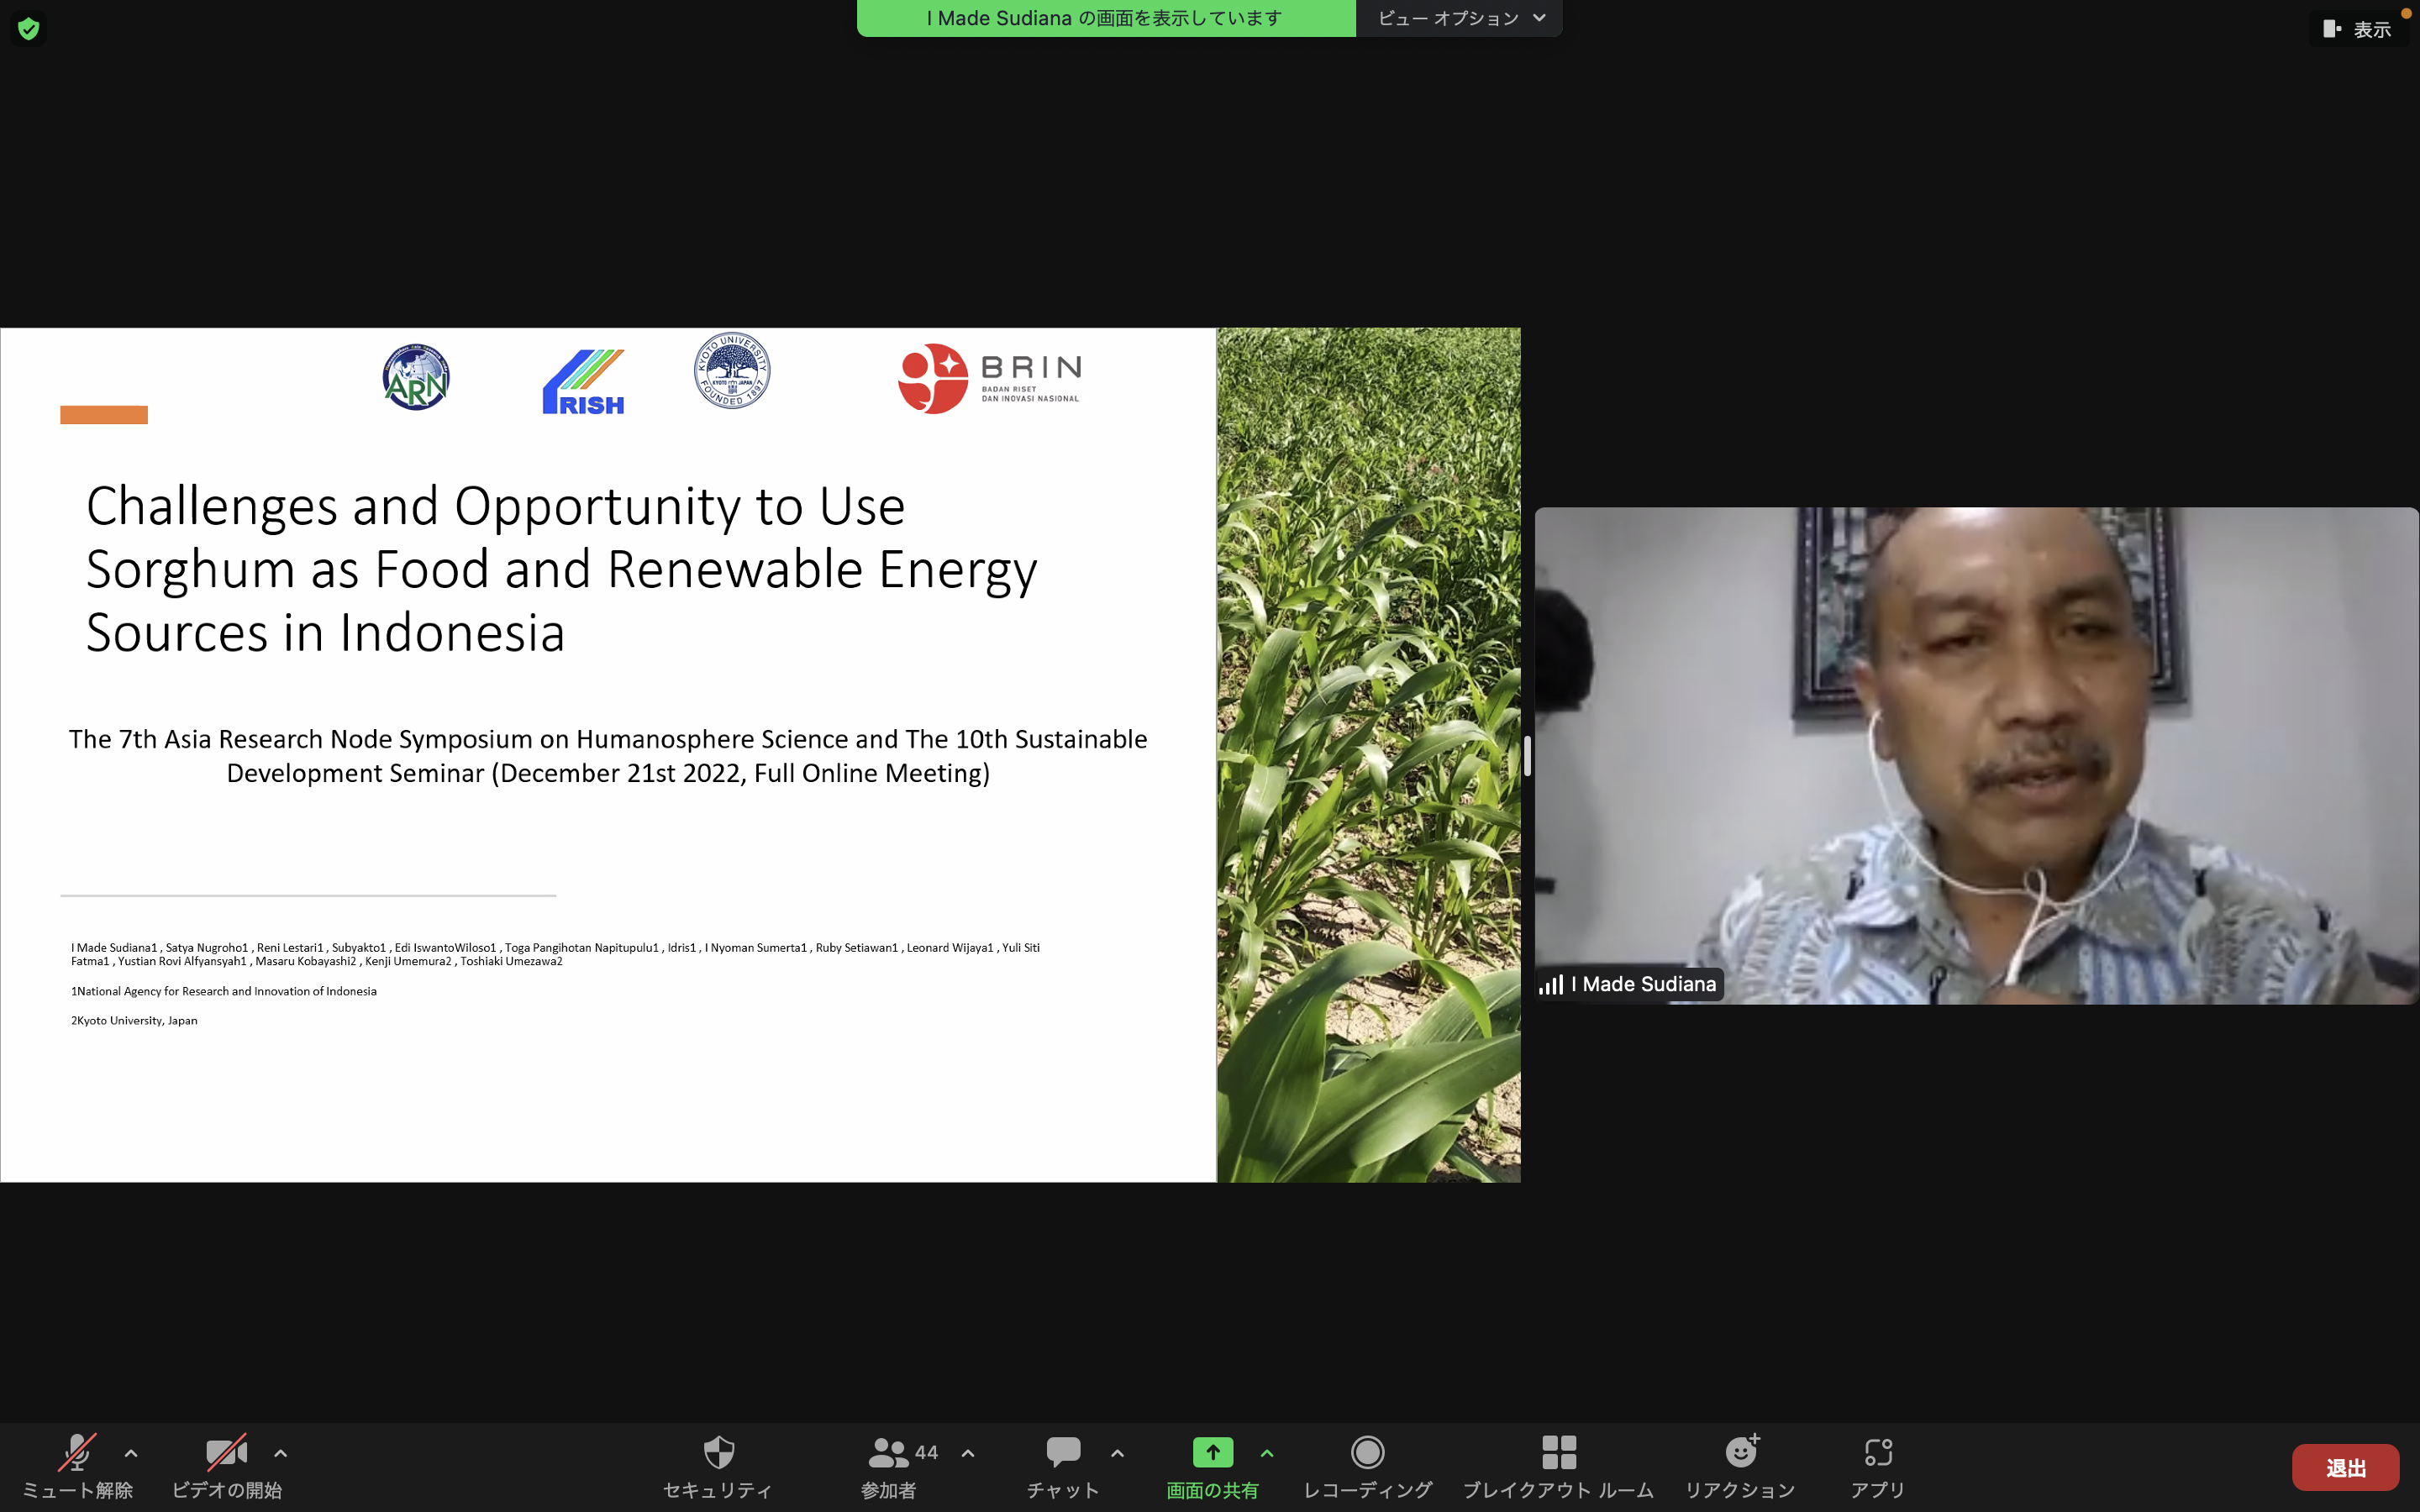The height and width of the screenshot is (1512, 2420).
Task: Click orange accent bar on slide
Action: tap(104, 415)
